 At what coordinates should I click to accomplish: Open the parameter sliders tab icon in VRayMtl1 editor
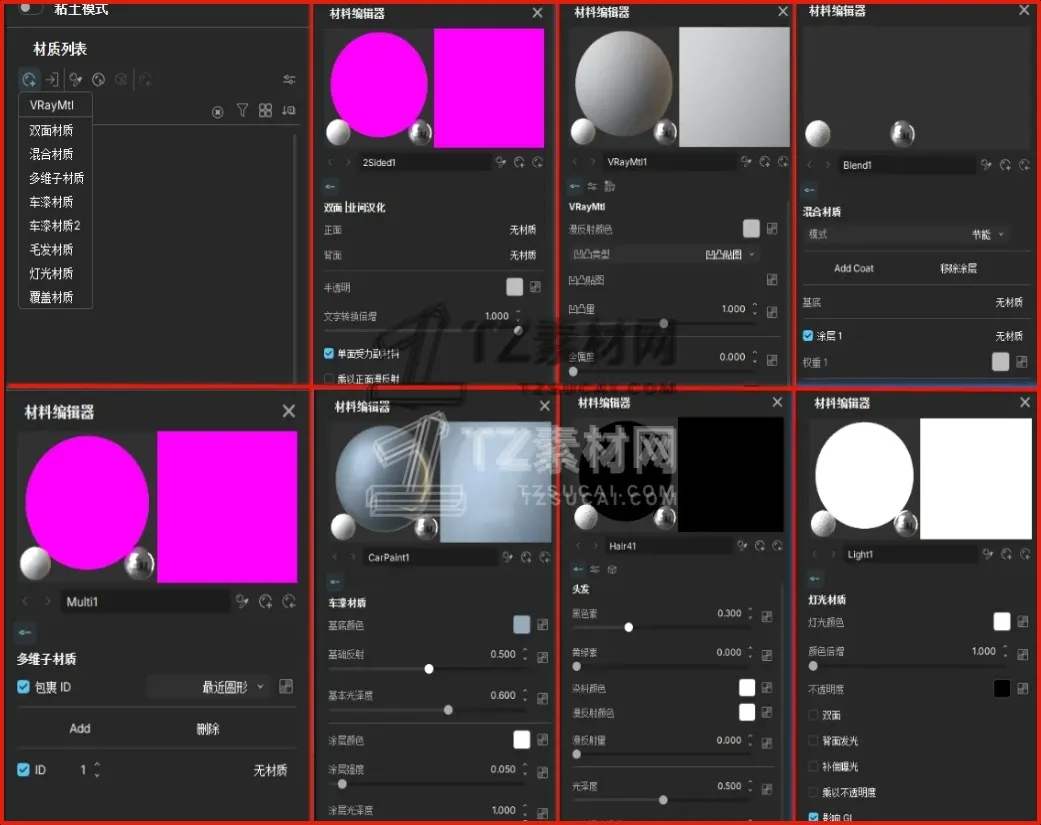[x=592, y=187]
